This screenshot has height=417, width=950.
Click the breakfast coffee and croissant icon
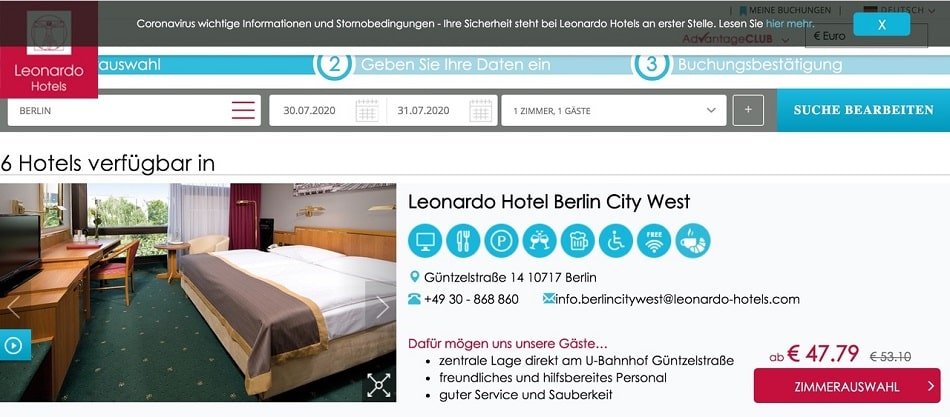[x=693, y=241]
